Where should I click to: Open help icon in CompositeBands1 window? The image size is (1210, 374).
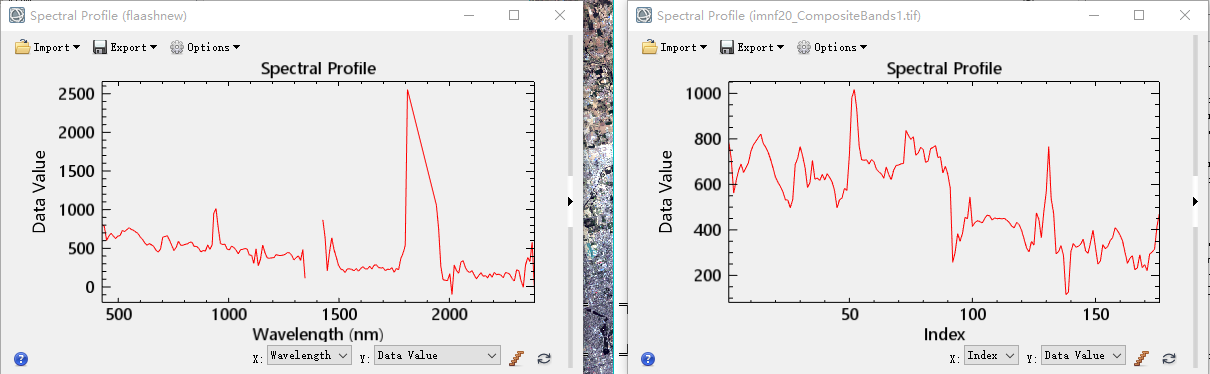coord(647,358)
